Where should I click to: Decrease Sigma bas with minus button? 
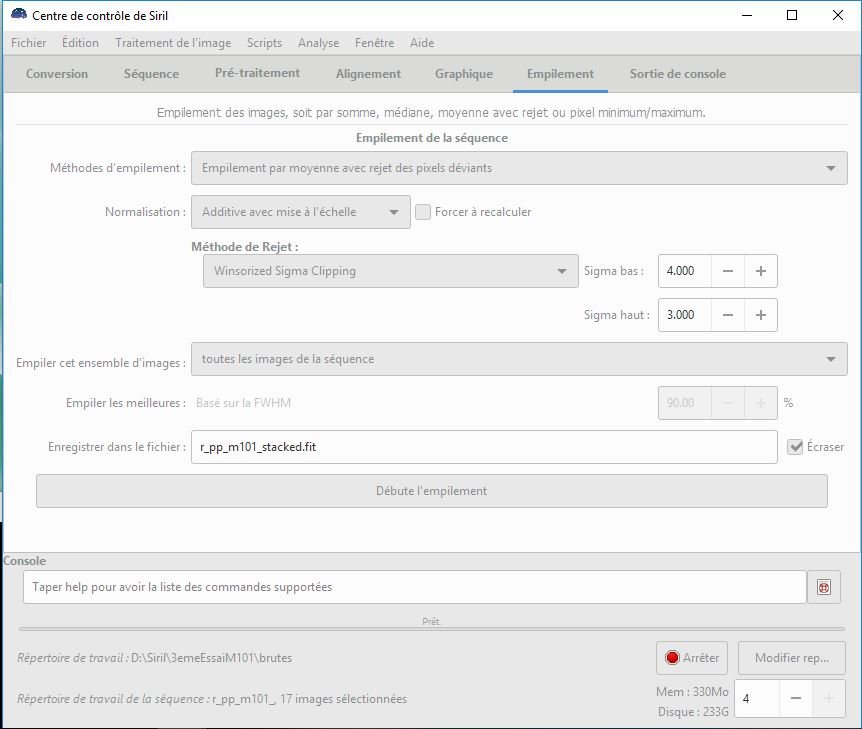pyautogui.click(x=727, y=271)
